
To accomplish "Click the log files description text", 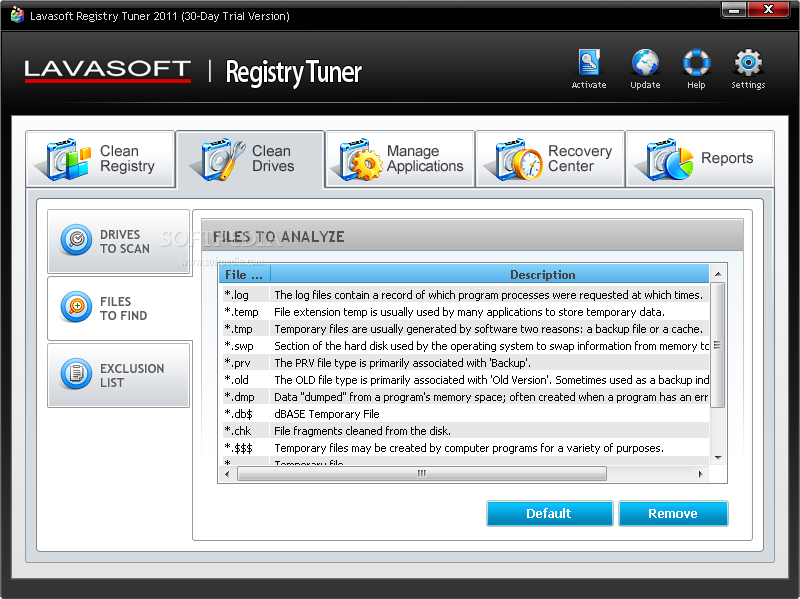I will click(488, 295).
